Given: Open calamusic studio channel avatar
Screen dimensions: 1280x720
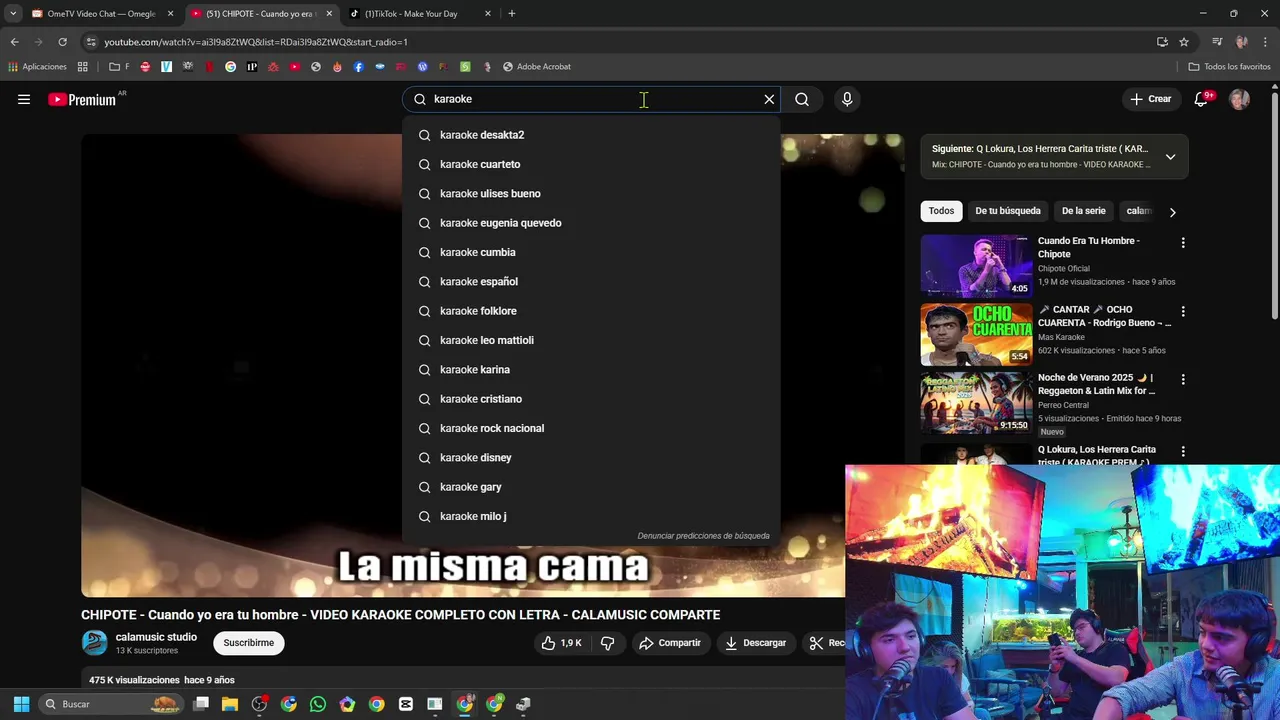Looking at the screenshot, I should (95, 643).
